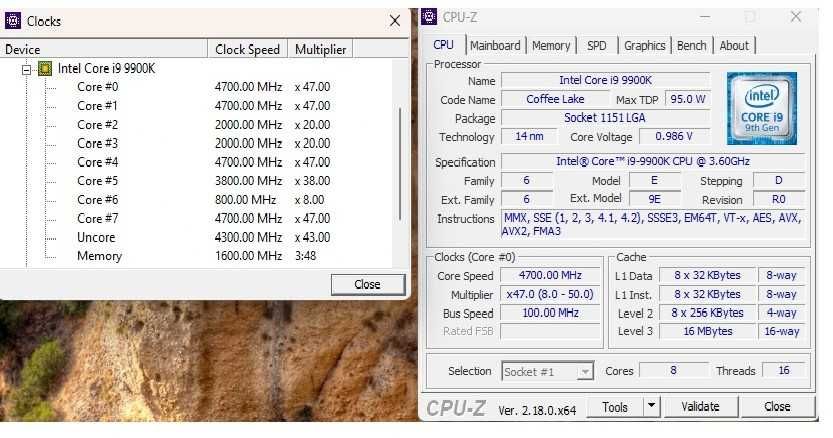Viewport: 833px width, 438px height.
Task: Click the CPU-Z window title icon
Action: tap(429, 16)
